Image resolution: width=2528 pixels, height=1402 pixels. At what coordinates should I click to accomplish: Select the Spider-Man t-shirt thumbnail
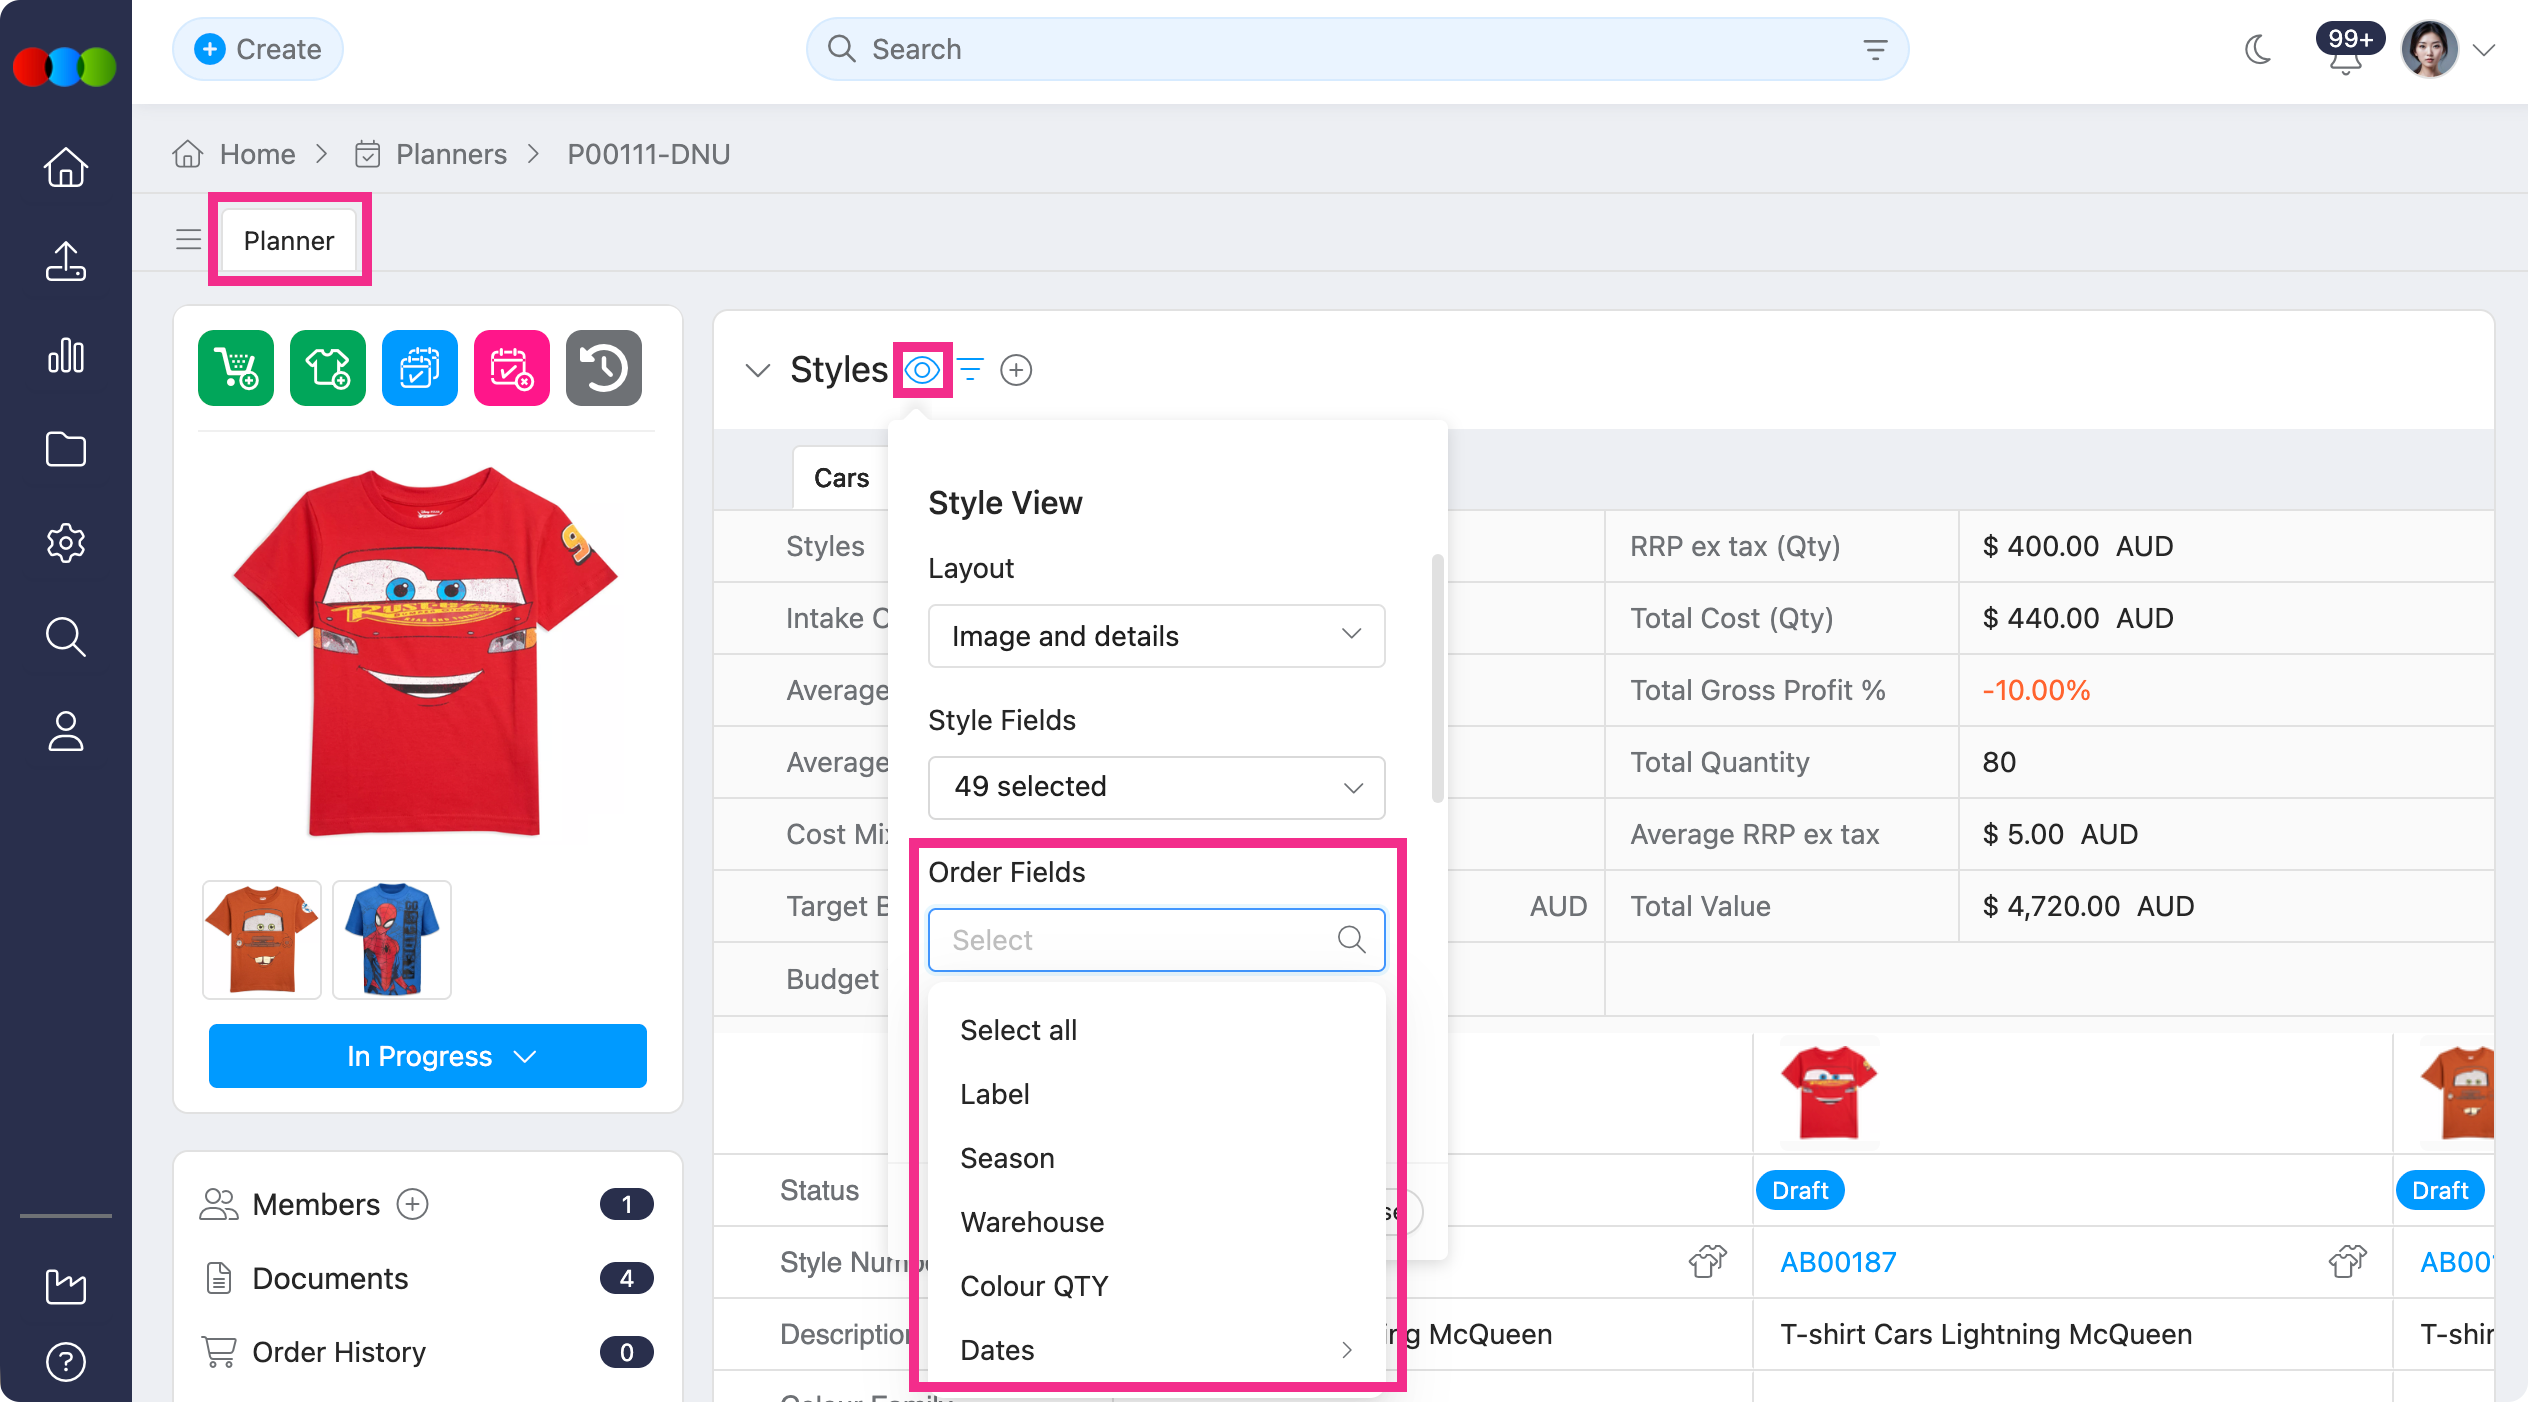pos(392,940)
